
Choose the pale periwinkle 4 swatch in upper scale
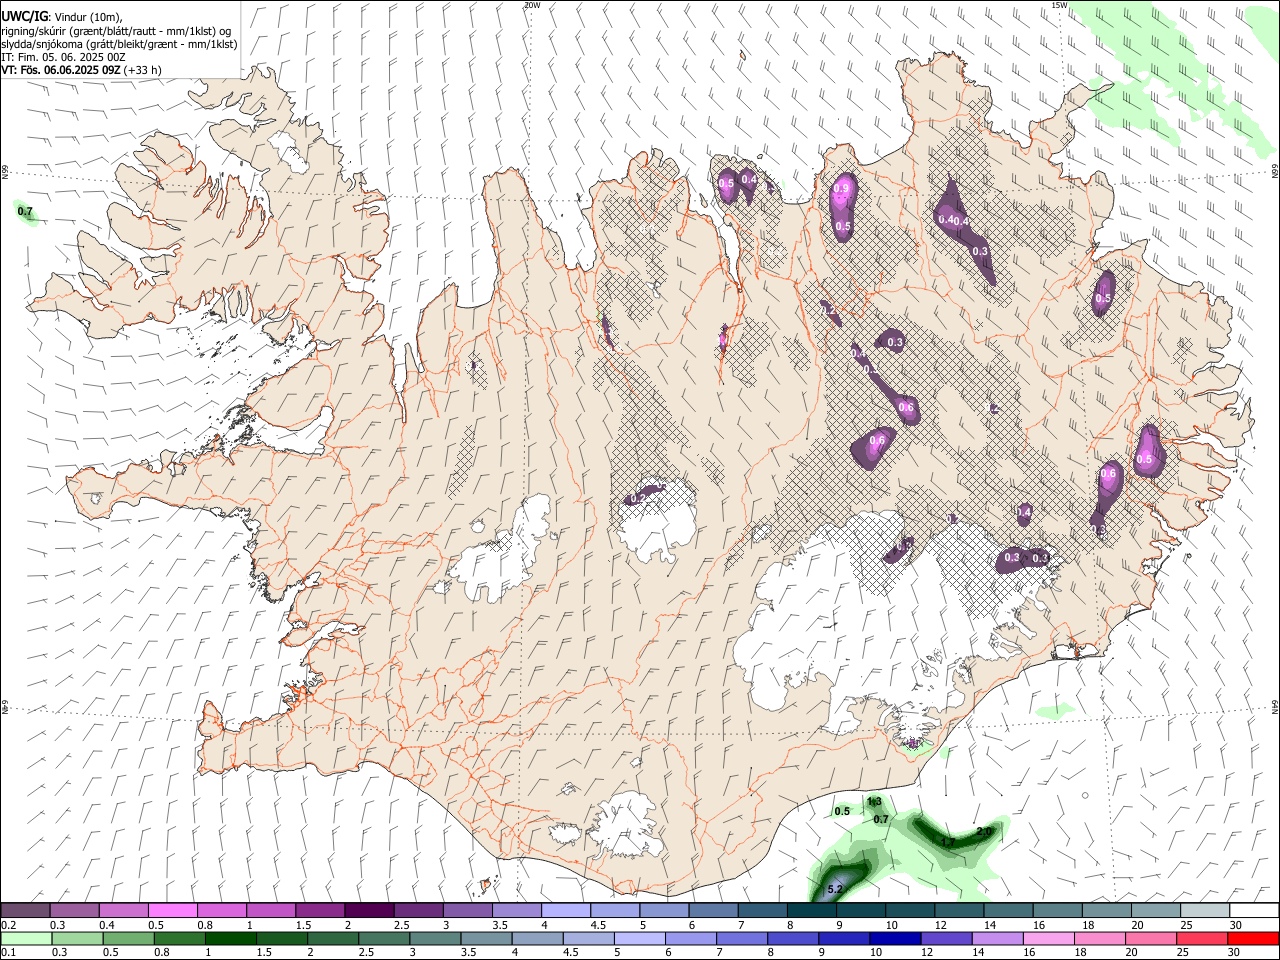pyautogui.click(x=566, y=910)
